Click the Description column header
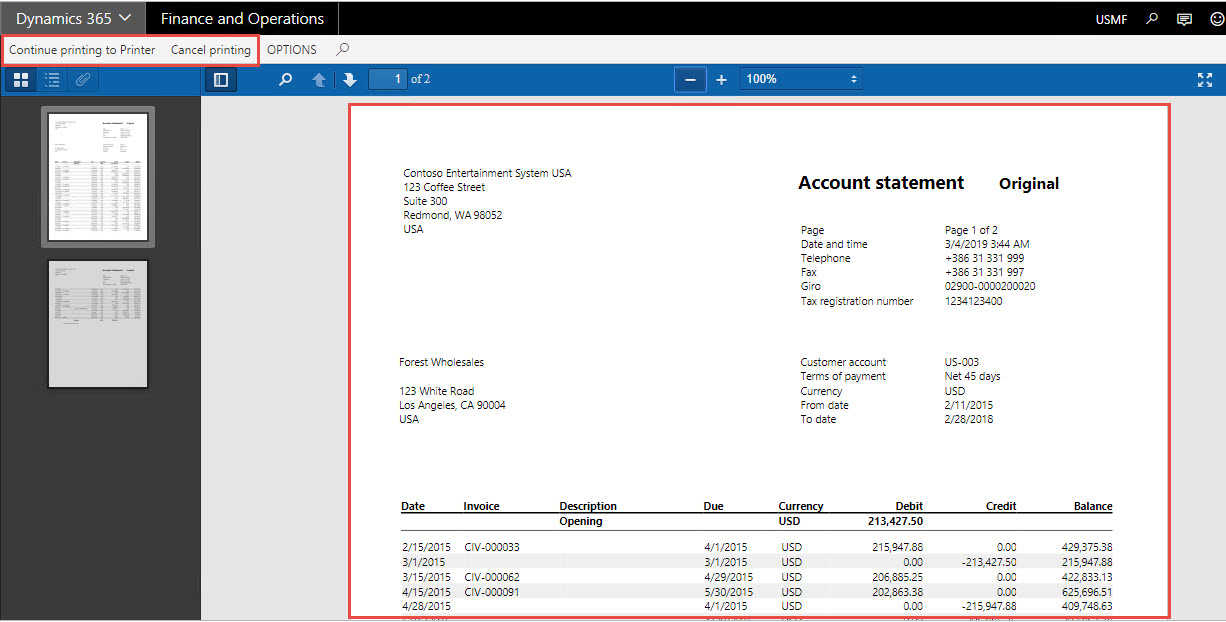This screenshot has width=1226, height=622. pyautogui.click(x=588, y=506)
